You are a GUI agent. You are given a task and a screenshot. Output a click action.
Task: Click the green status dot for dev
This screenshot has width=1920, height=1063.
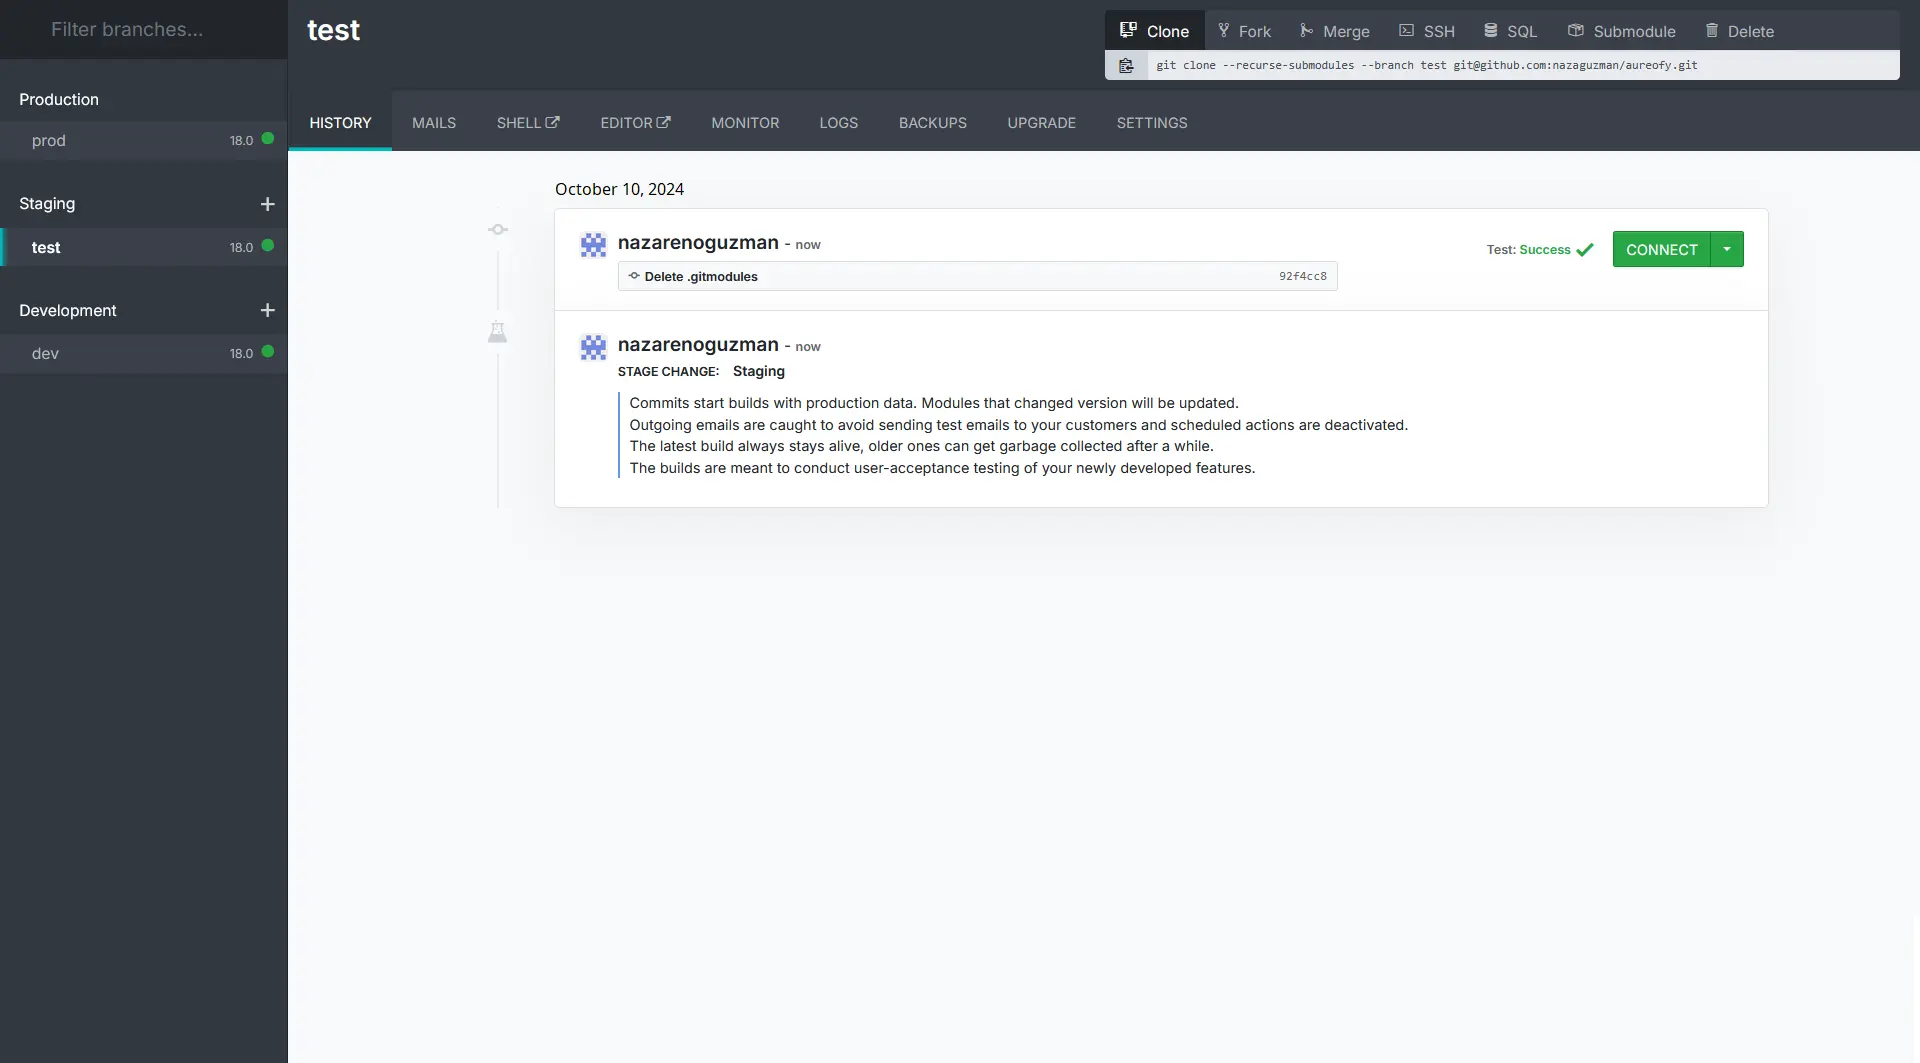coord(268,352)
